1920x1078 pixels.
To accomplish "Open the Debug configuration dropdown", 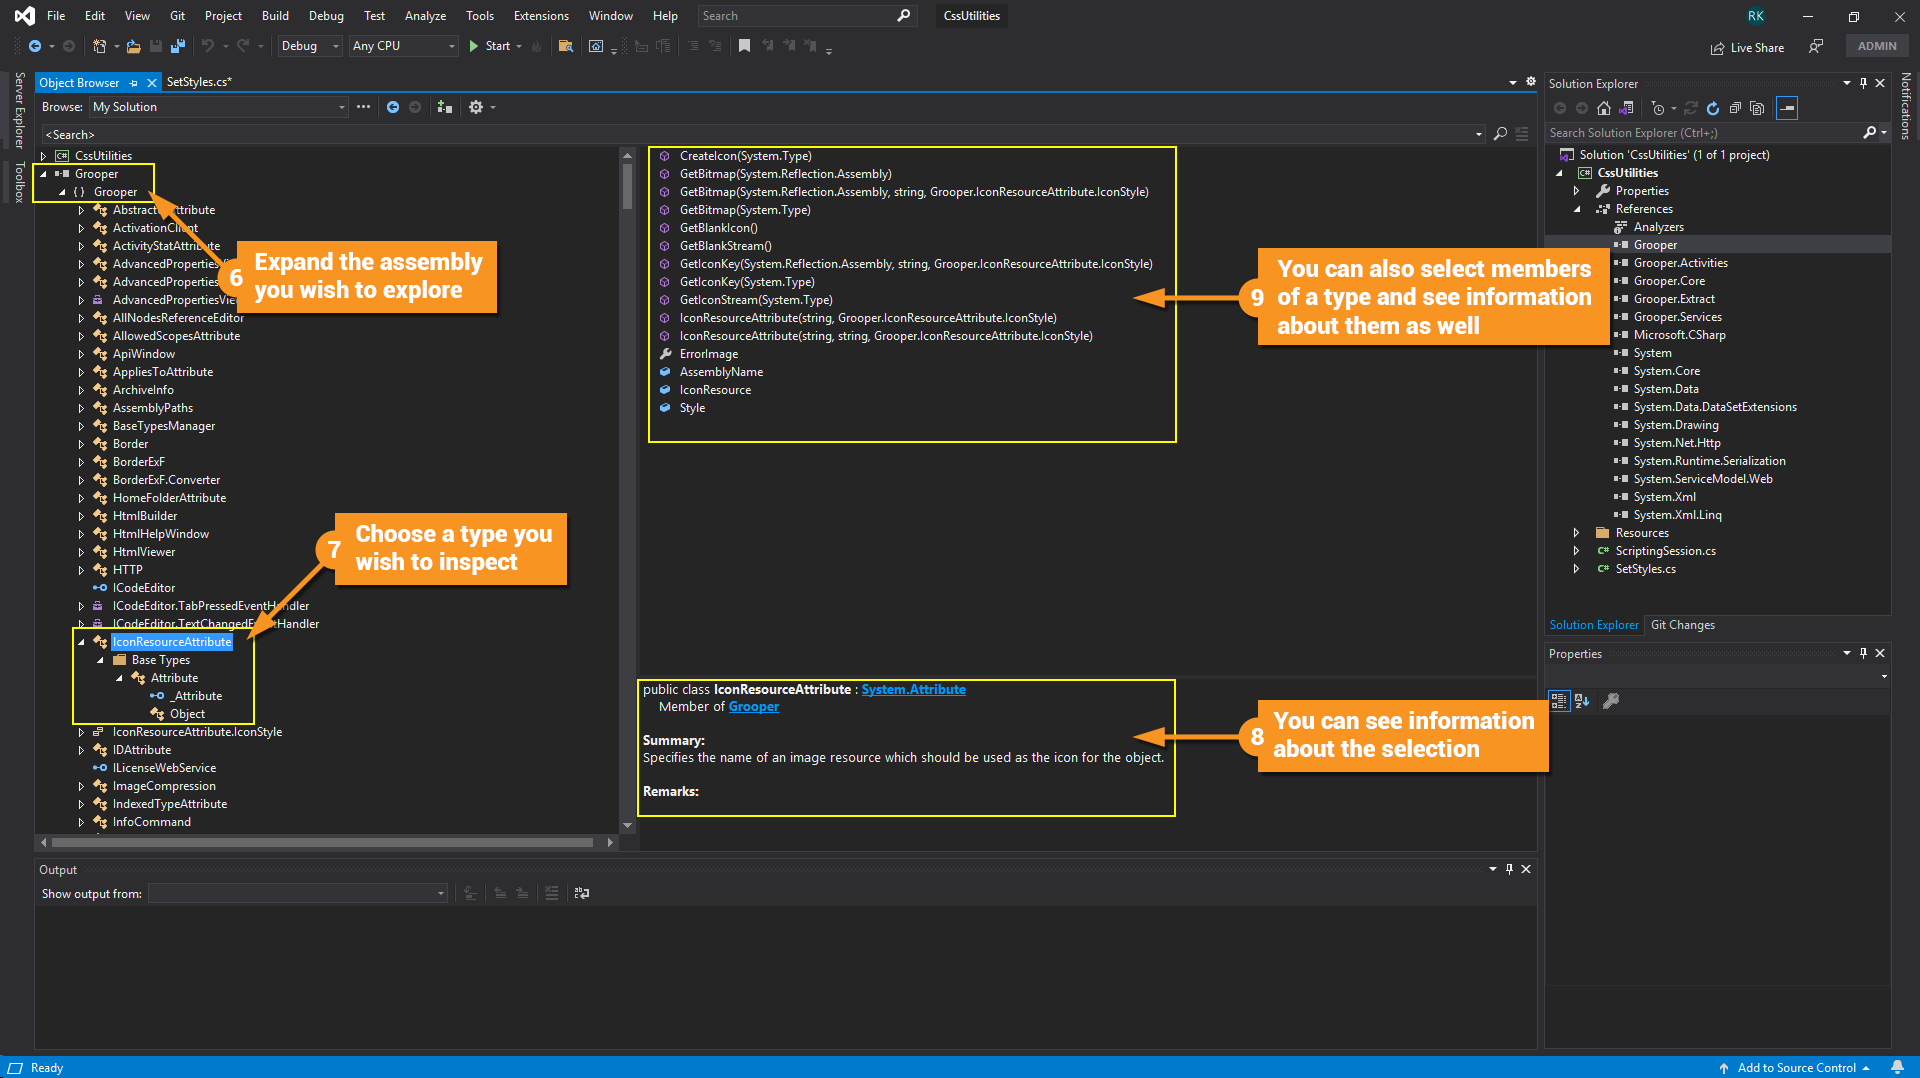I will 310,46.
